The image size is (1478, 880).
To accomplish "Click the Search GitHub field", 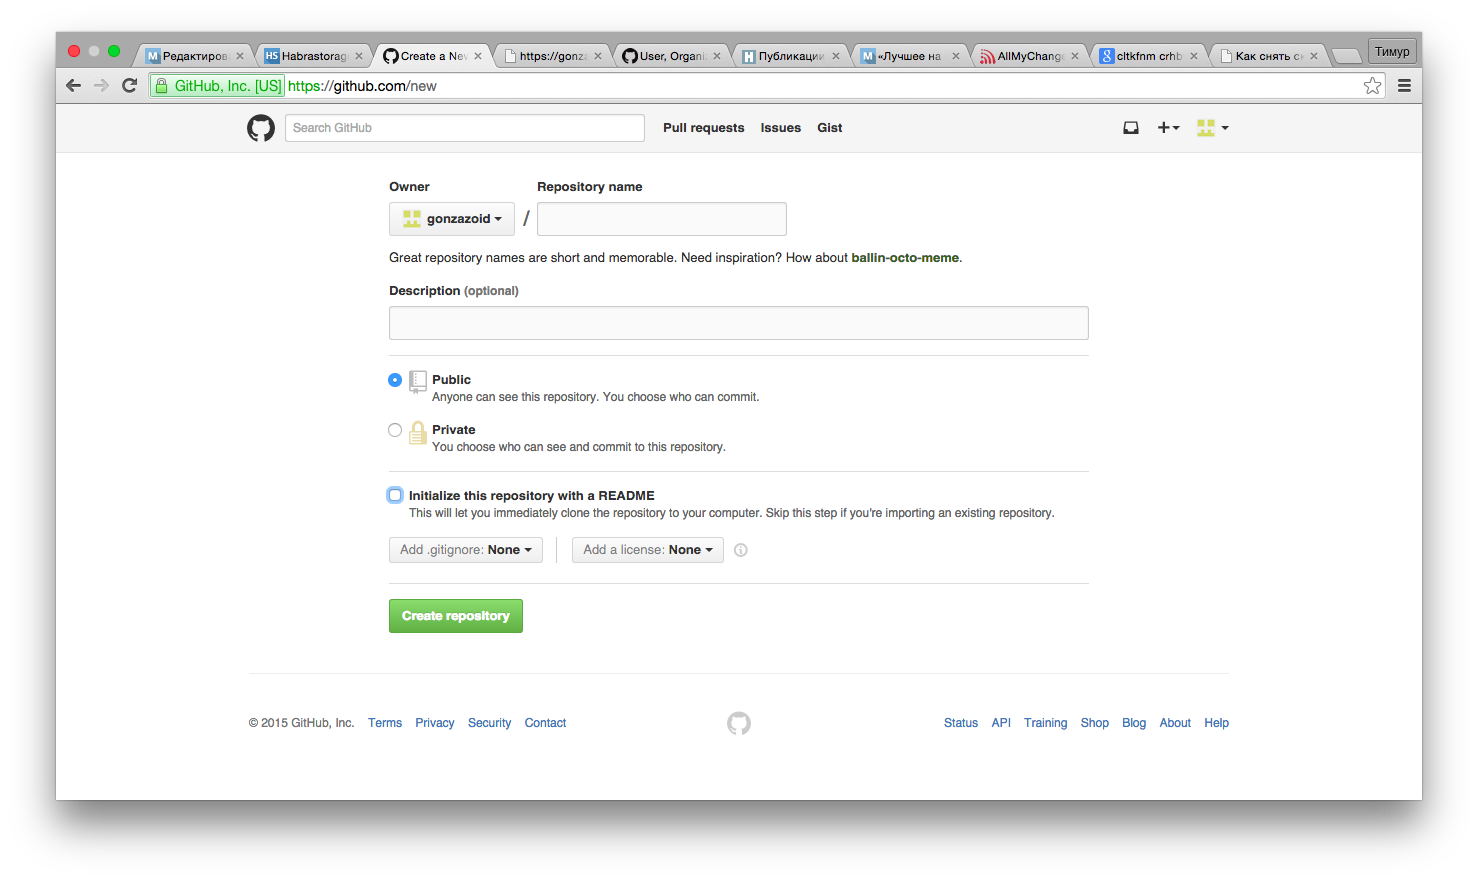I will [464, 128].
